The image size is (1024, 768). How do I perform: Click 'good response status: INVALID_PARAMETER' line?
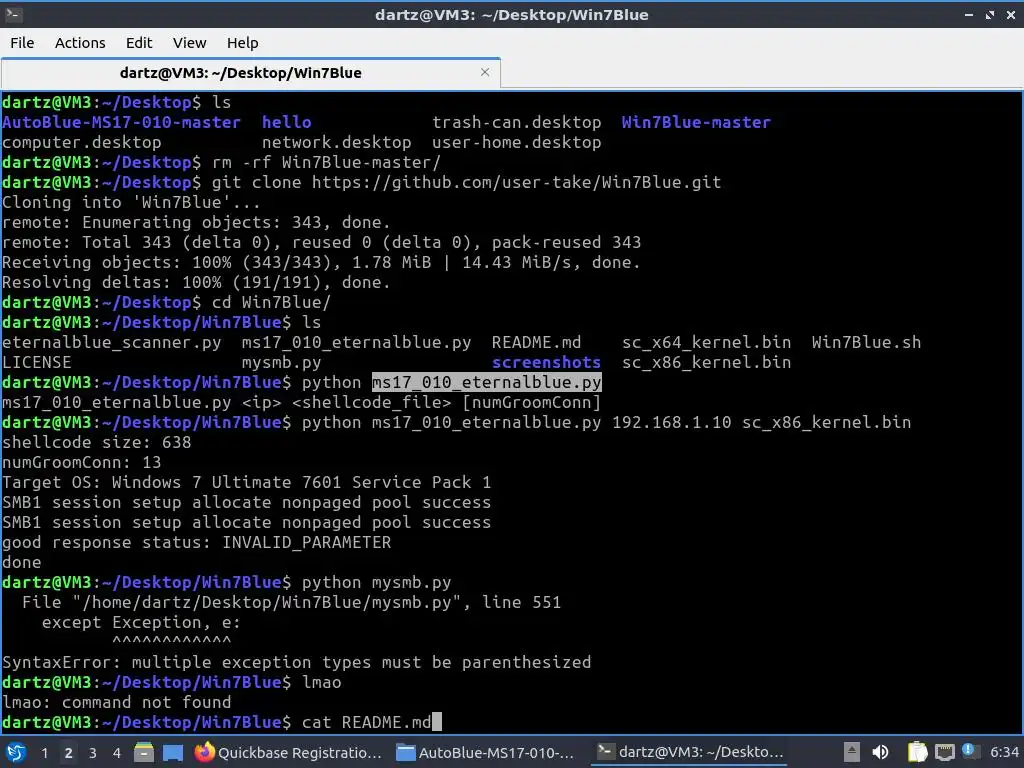(197, 542)
